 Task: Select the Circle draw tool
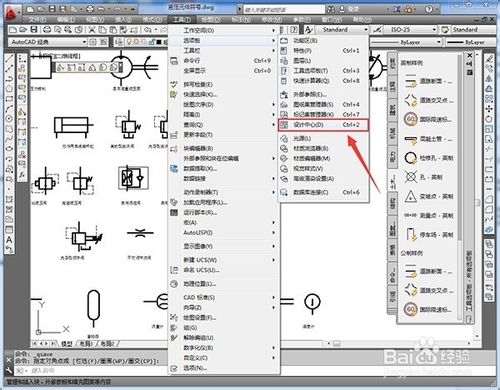(9, 119)
